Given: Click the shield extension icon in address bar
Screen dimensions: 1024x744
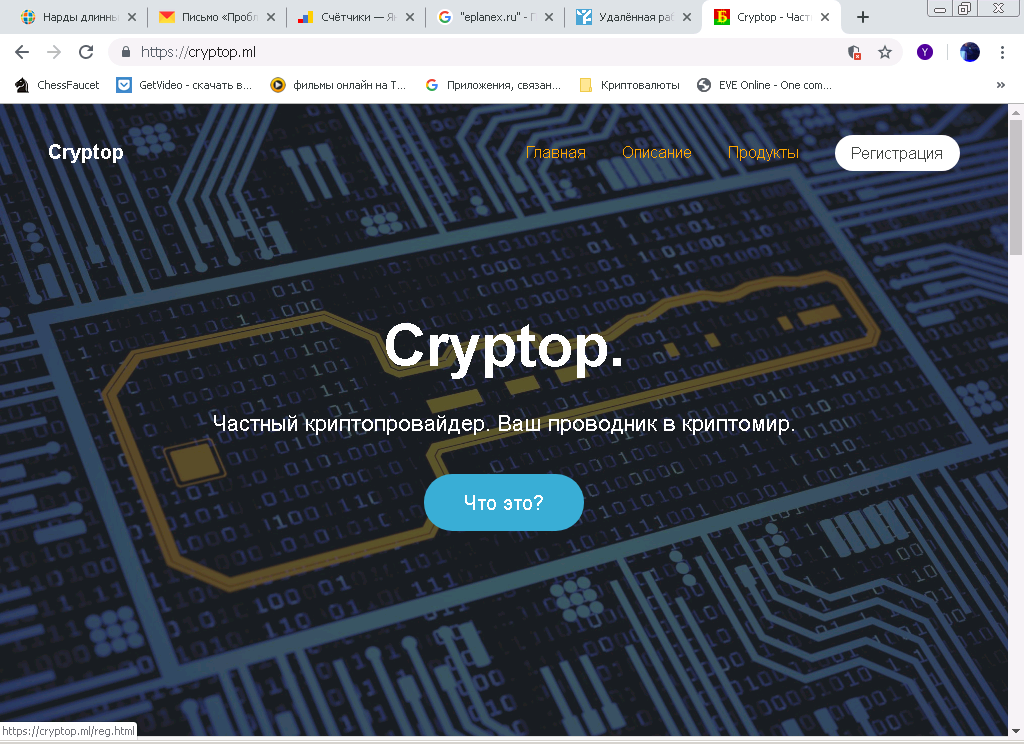Looking at the screenshot, I should tap(854, 52).
